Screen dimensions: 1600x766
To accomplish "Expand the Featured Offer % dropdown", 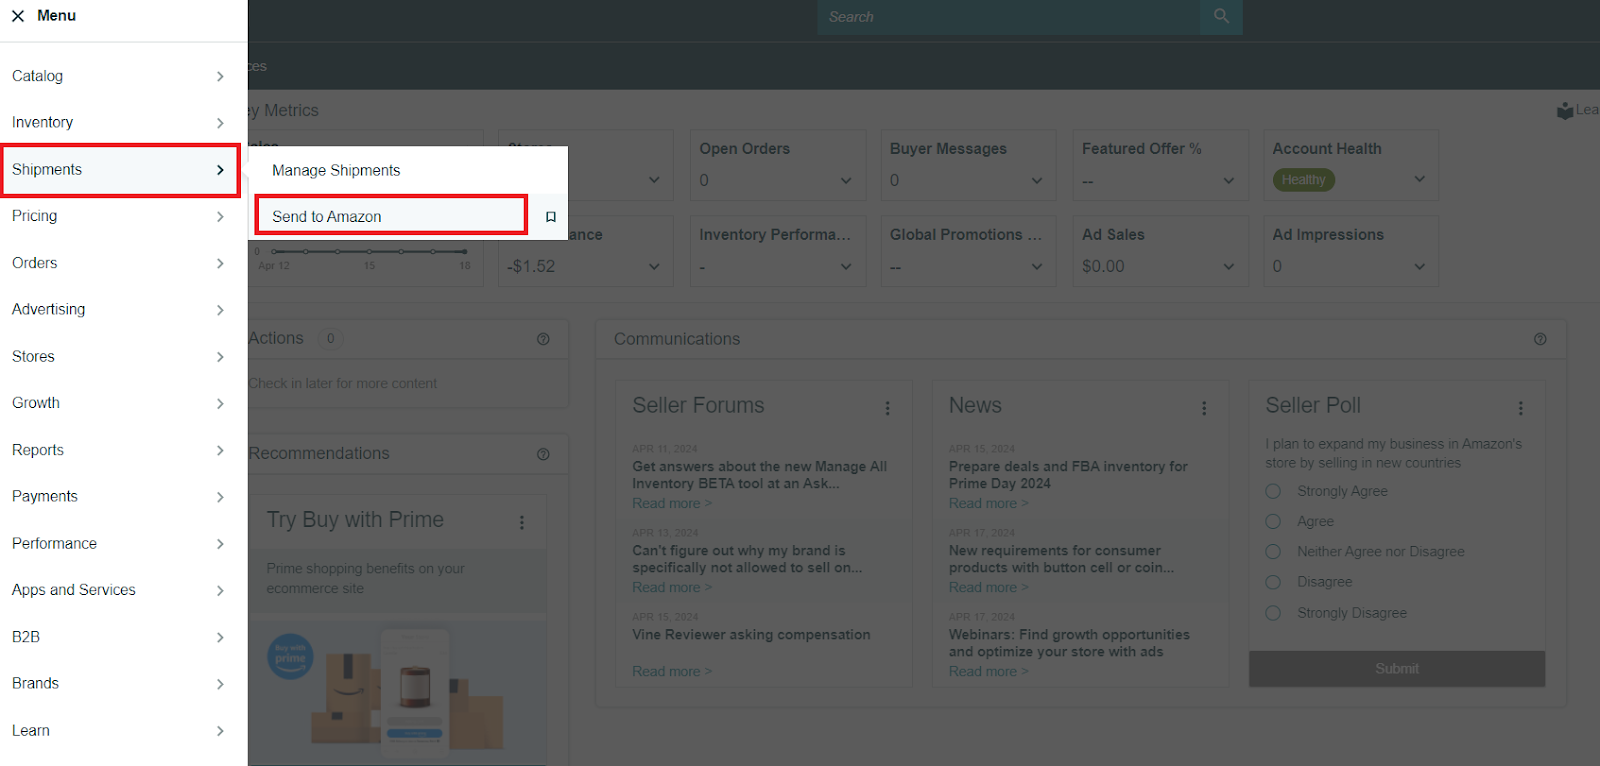I will coord(1229,181).
